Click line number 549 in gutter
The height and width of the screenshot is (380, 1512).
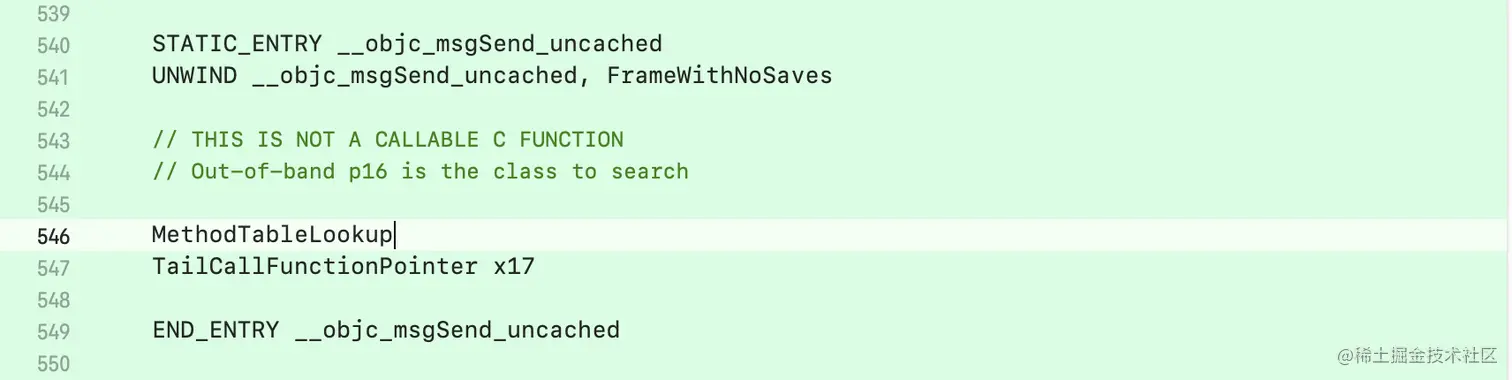(x=53, y=332)
